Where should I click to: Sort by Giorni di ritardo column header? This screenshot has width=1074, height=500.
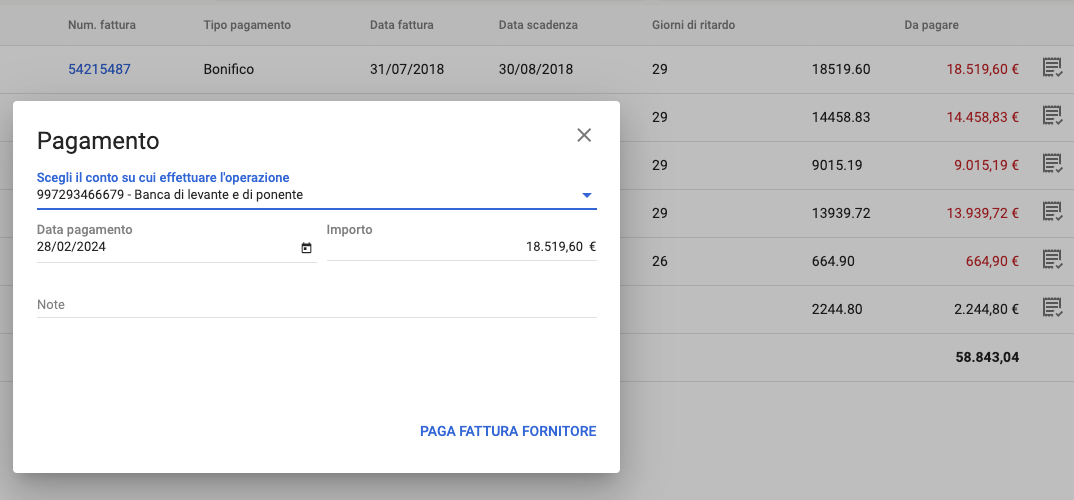click(693, 25)
